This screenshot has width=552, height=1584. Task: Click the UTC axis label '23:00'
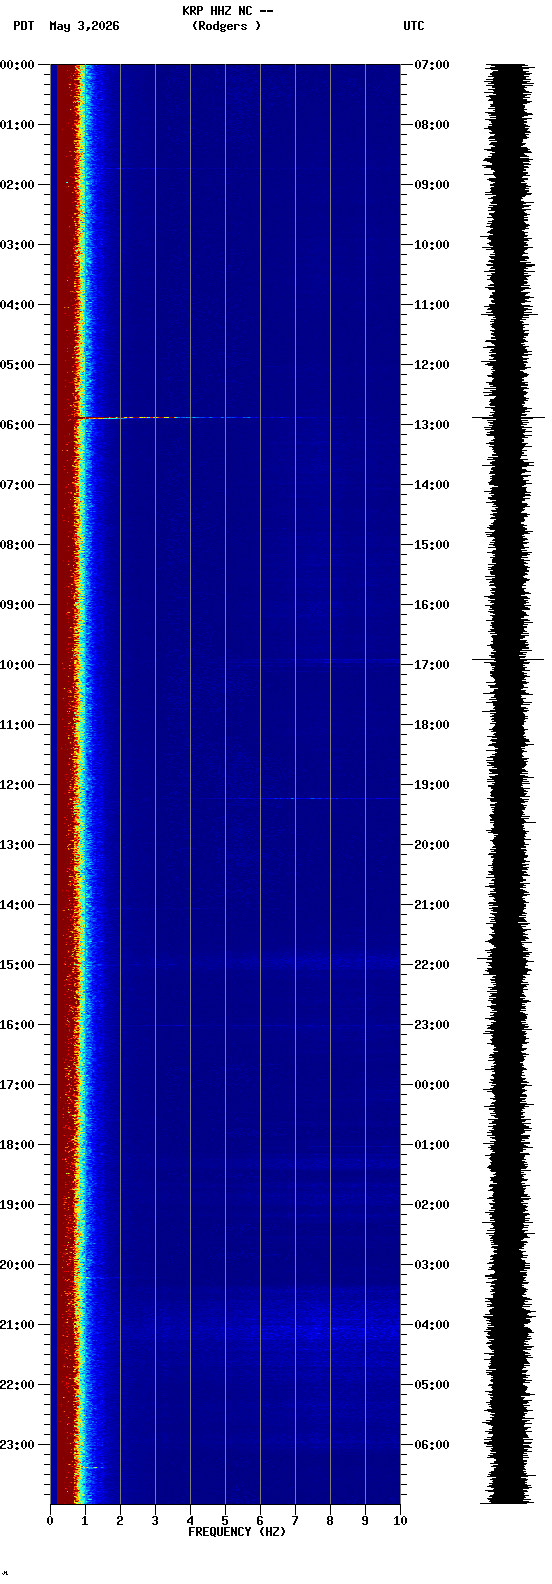coord(431,1025)
